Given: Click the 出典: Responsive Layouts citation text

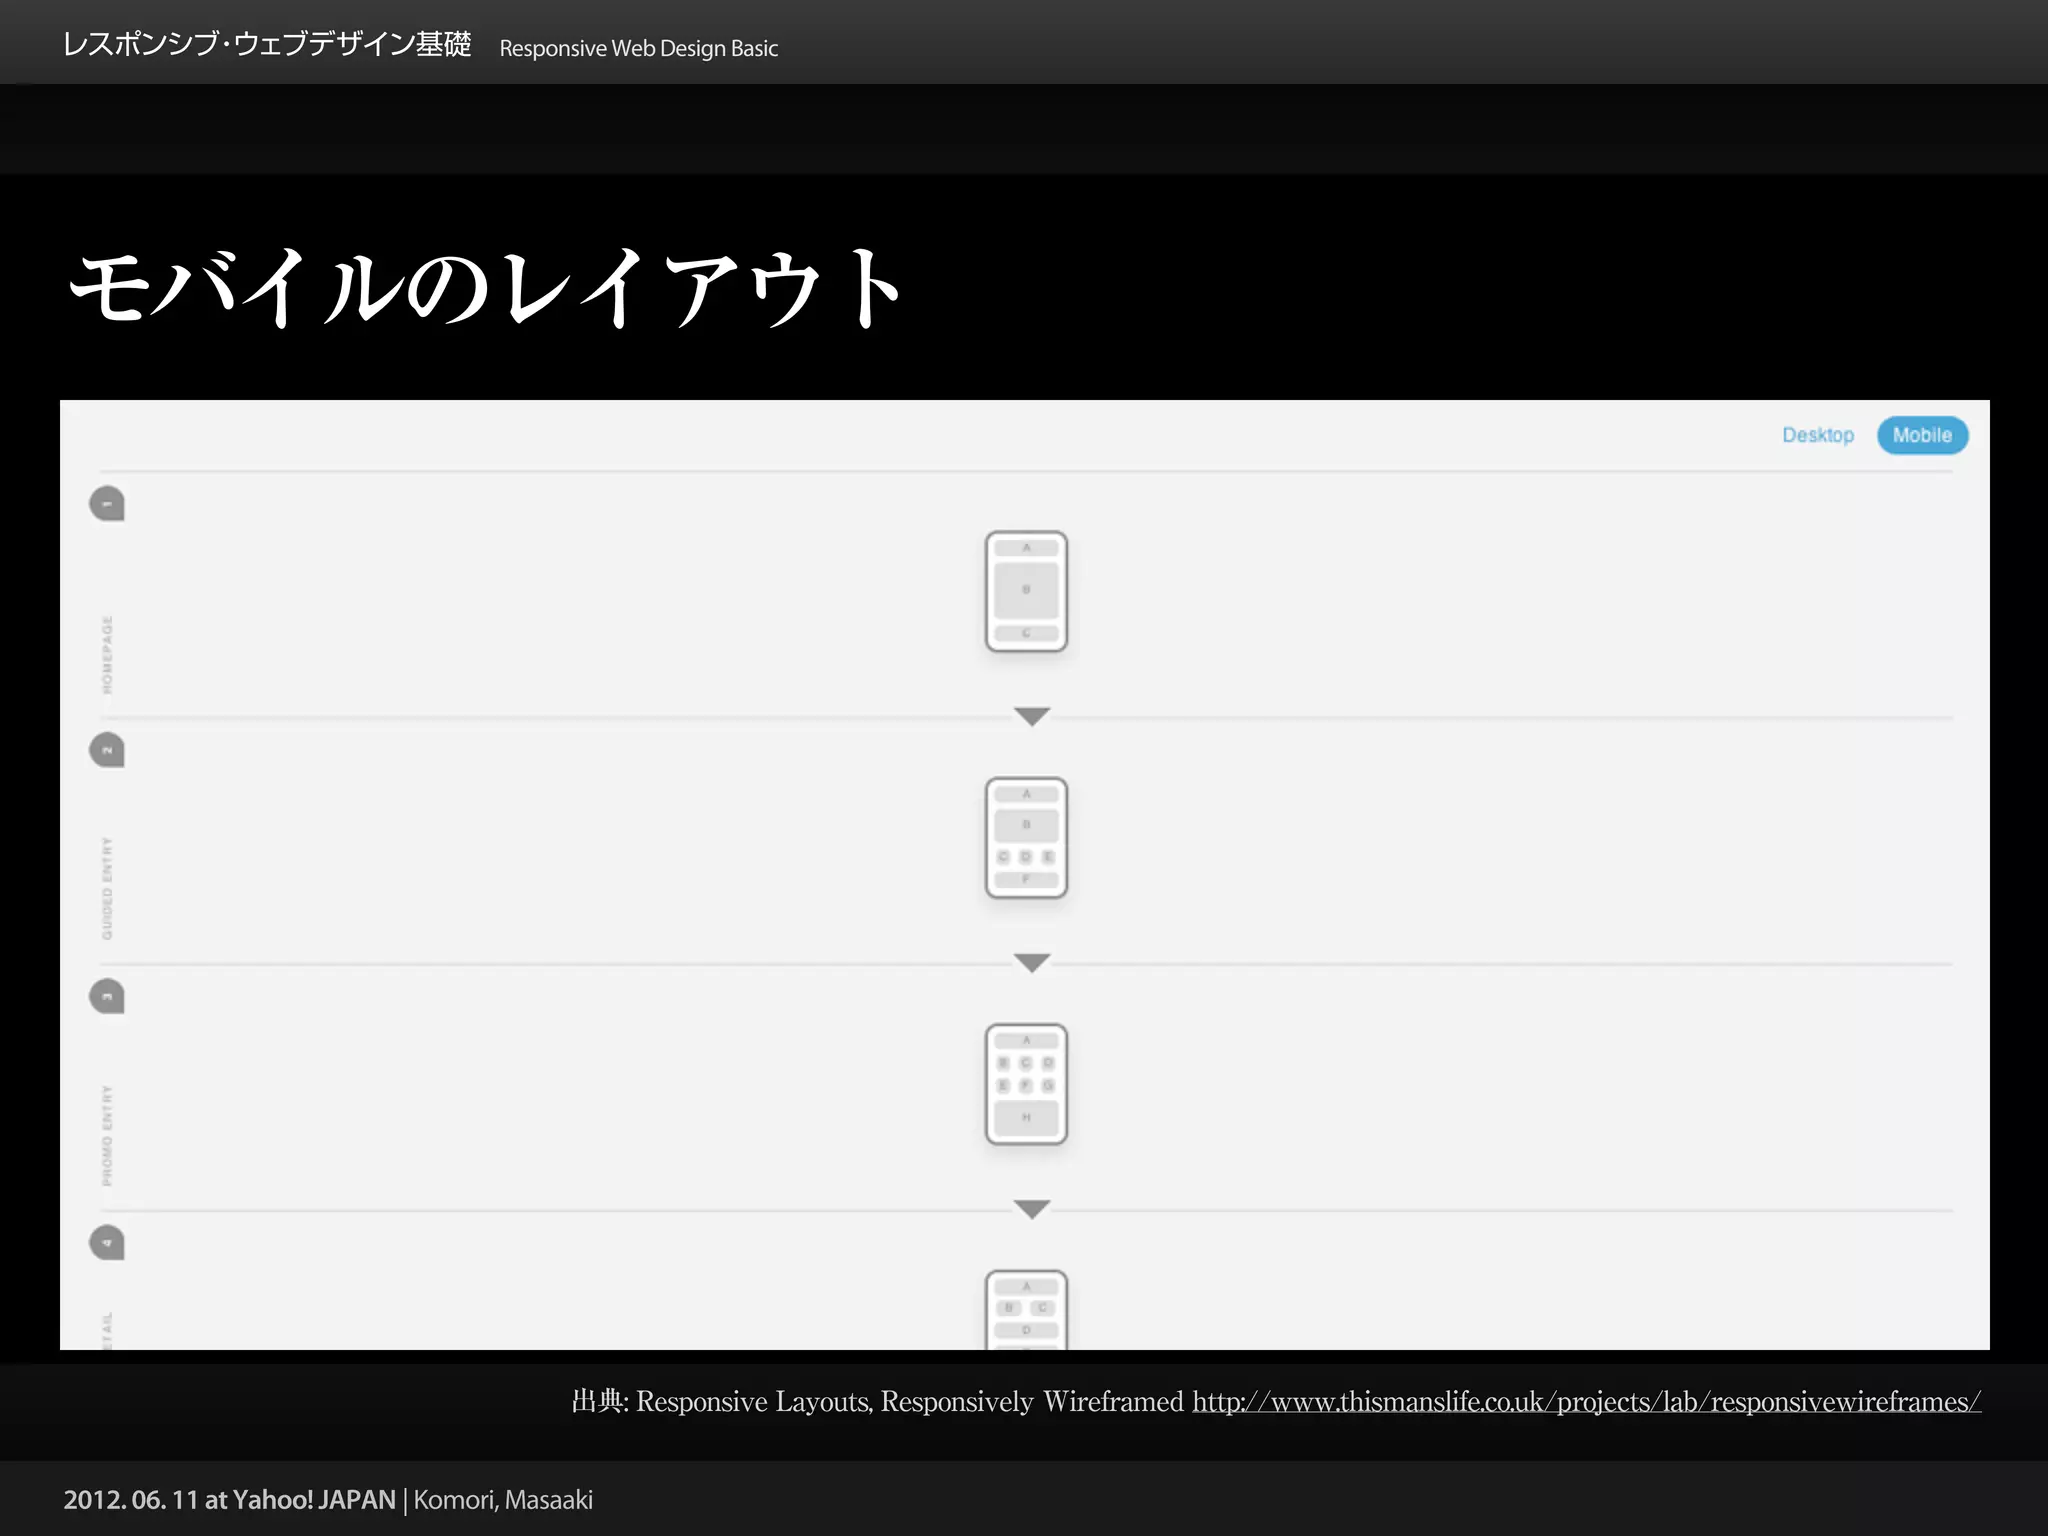Looking at the screenshot, I should pyautogui.click(x=877, y=1402).
